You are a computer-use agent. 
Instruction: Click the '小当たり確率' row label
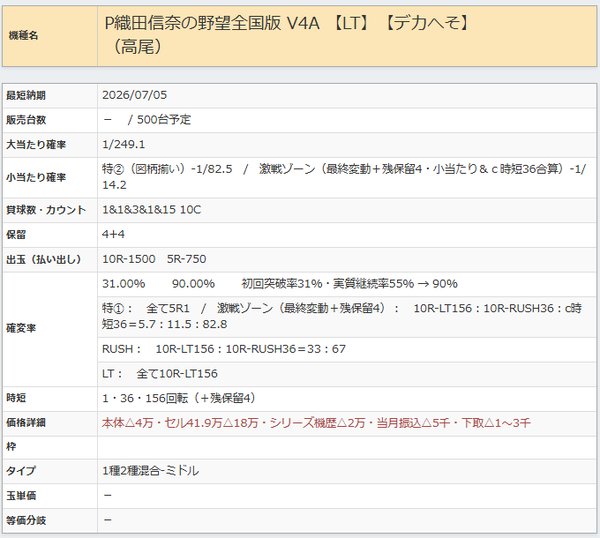(36, 177)
